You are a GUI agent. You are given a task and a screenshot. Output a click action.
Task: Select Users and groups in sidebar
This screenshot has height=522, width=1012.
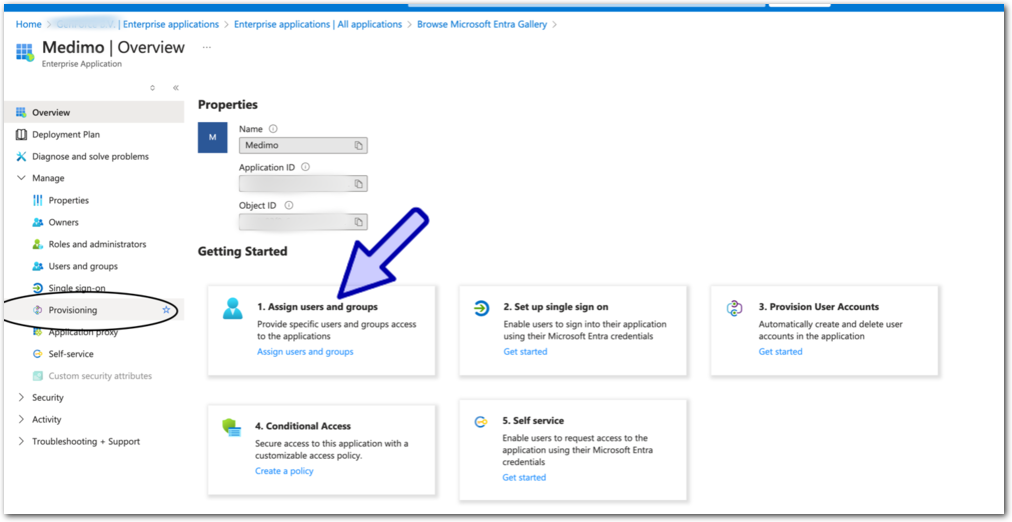83,266
